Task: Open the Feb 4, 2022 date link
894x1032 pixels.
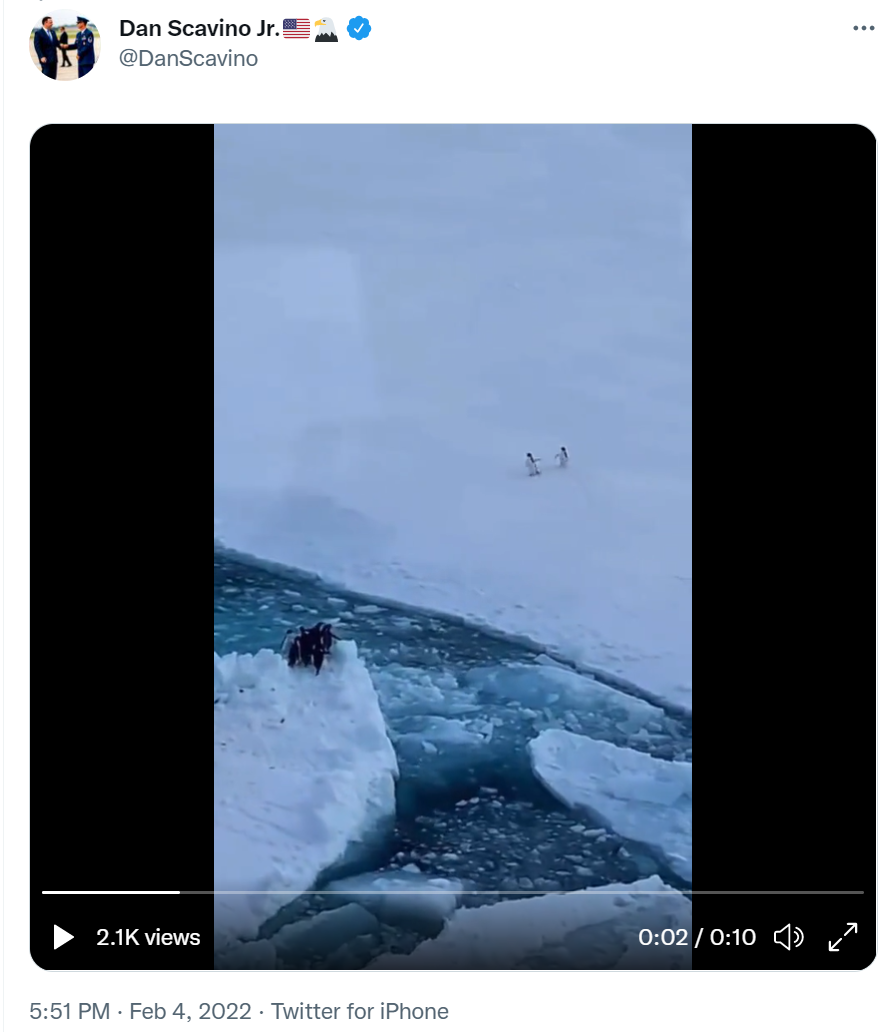Action: (x=190, y=1011)
